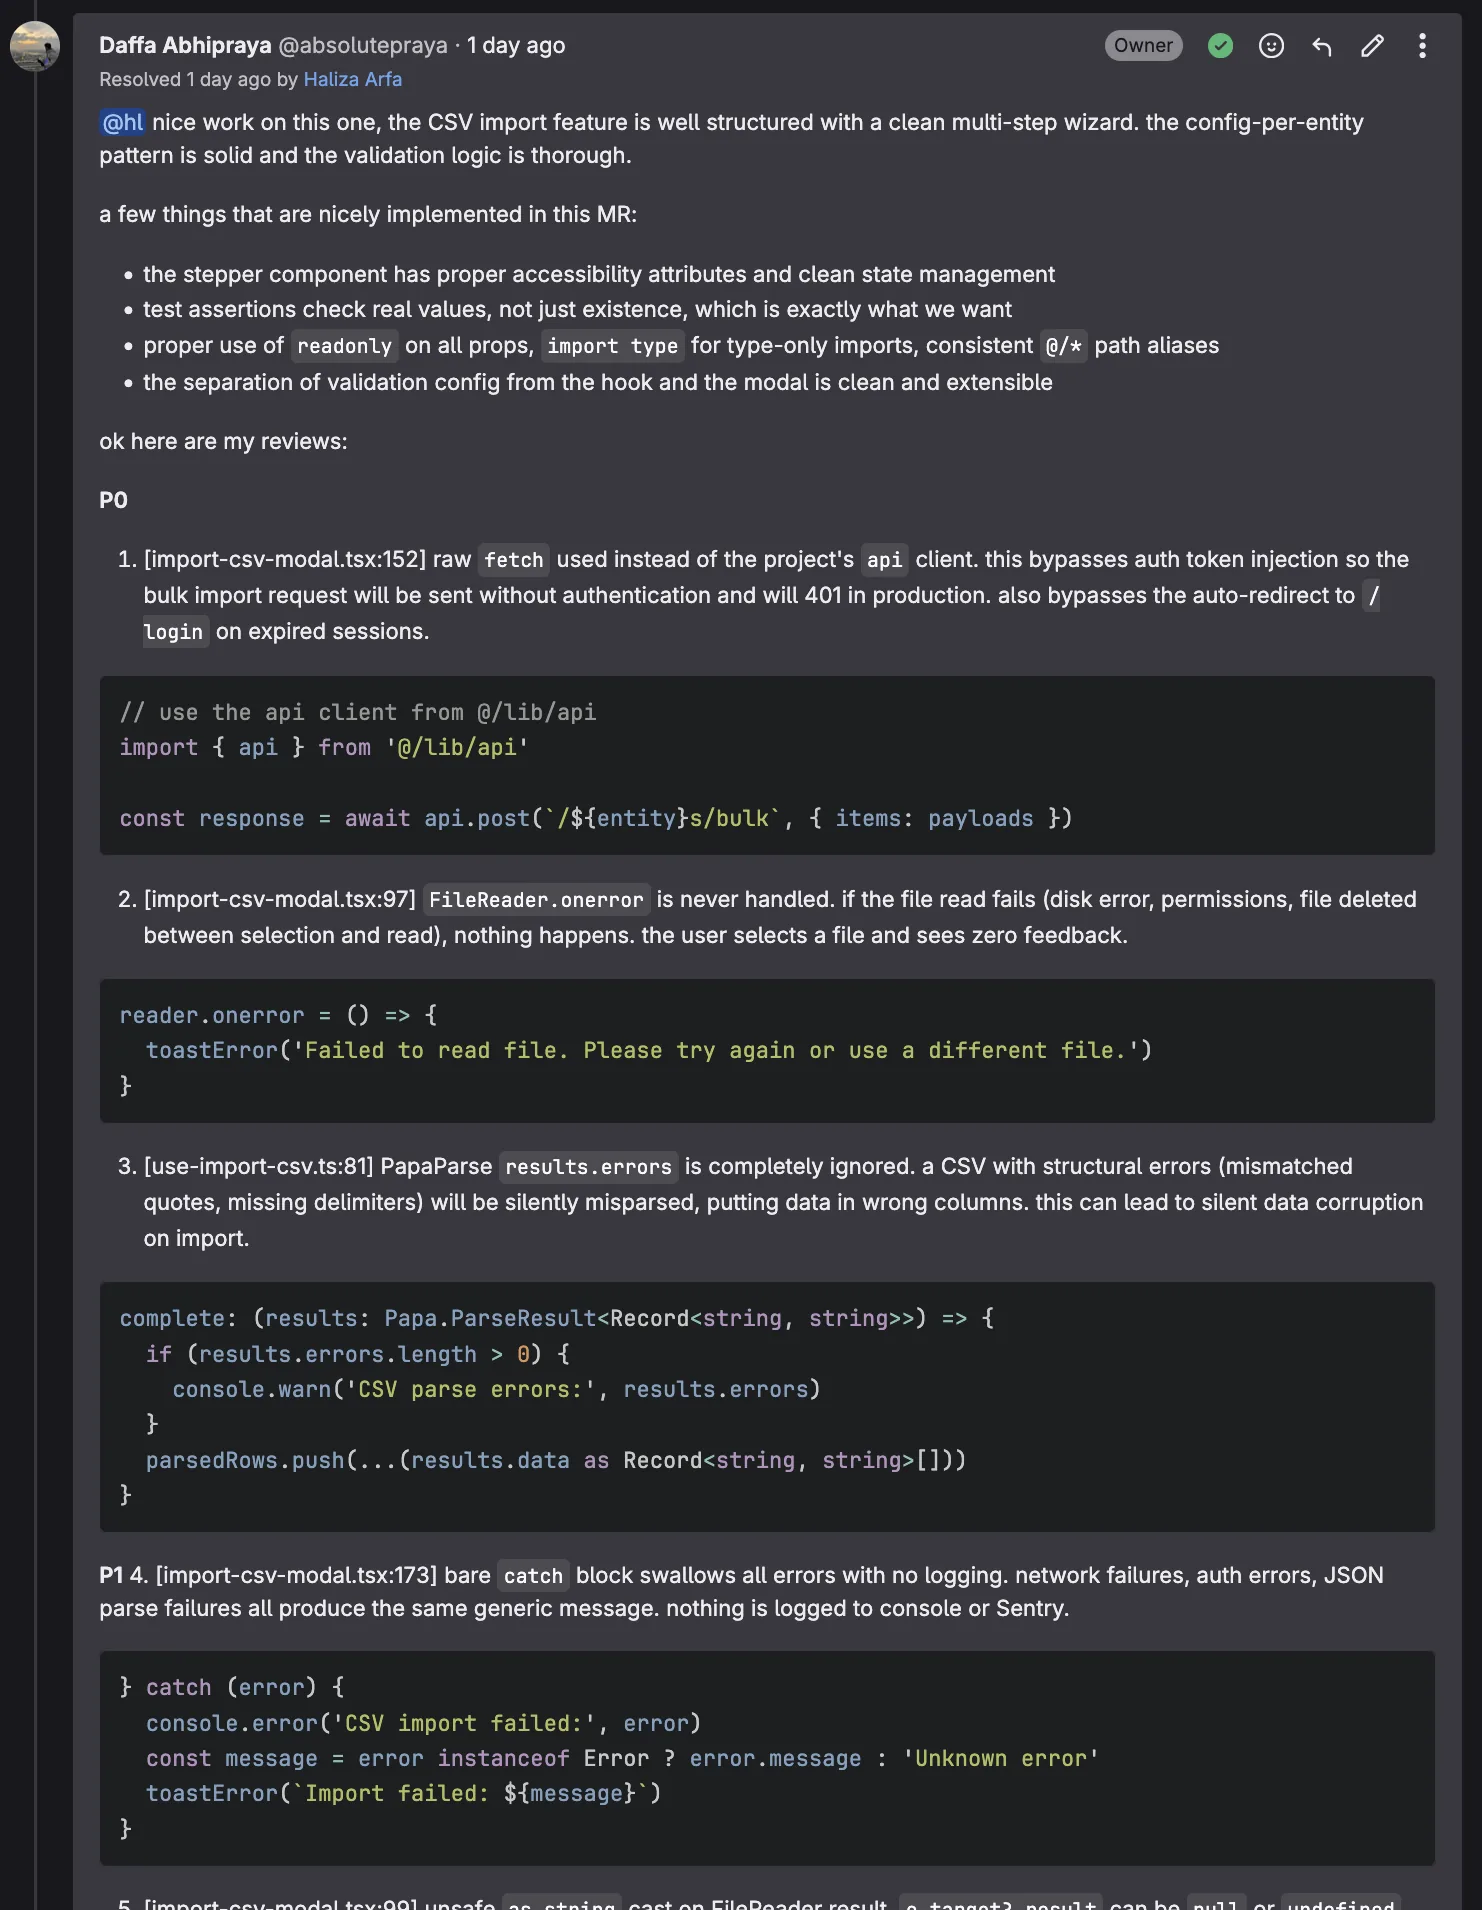The height and width of the screenshot is (1910, 1482).
Task: Open the Daffa Abhipraya author name link
Action: [x=185, y=46]
